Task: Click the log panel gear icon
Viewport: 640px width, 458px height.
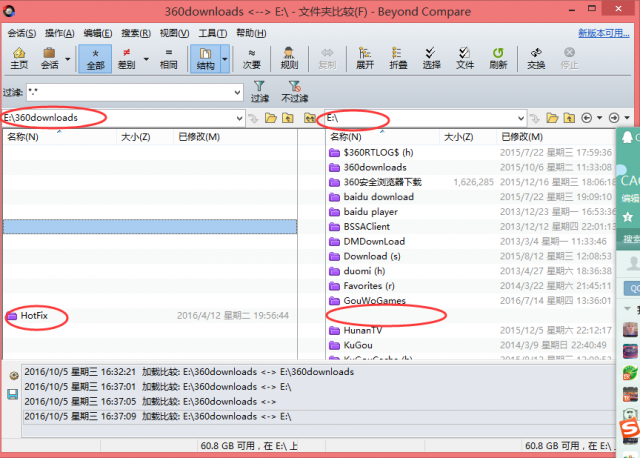Action: coord(13,376)
